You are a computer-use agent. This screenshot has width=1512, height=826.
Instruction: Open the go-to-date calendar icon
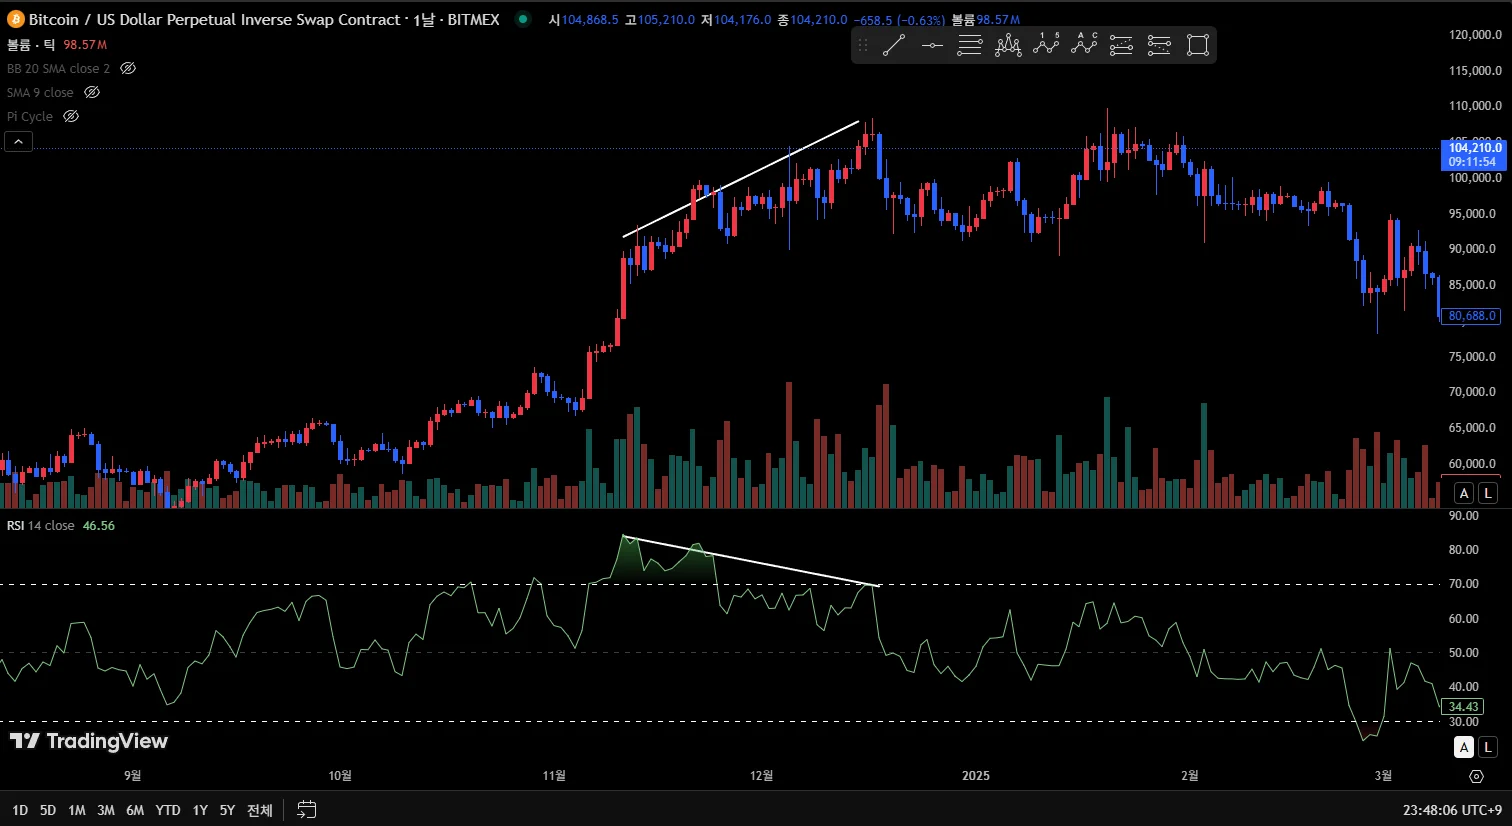pyautogui.click(x=307, y=809)
